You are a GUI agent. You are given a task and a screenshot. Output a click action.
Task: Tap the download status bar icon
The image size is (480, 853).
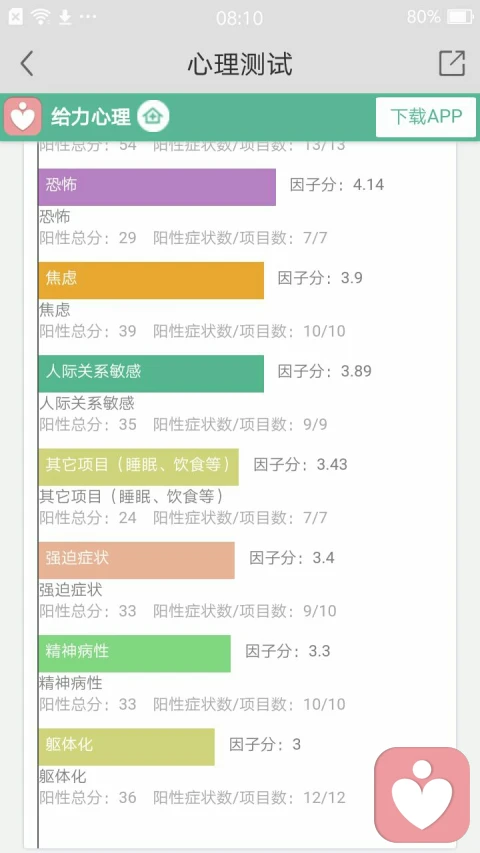pyautogui.click(x=65, y=17)
